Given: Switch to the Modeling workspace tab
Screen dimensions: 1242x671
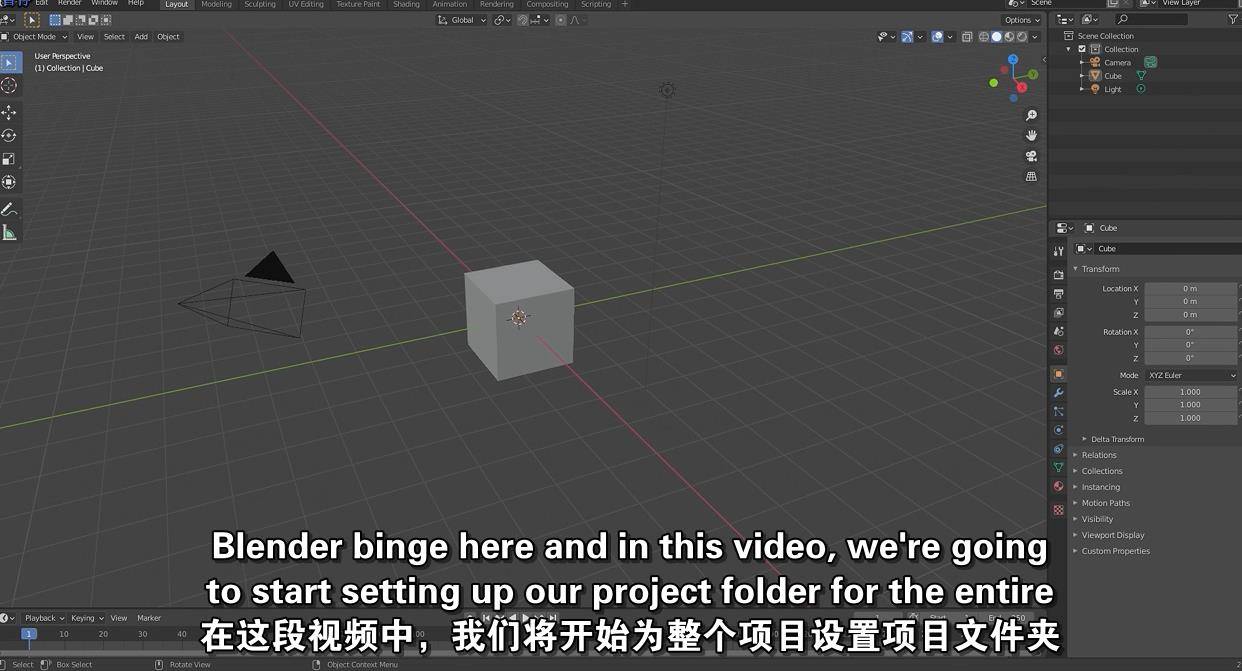Looking at the screenshot, I should [x=216, y=4].
